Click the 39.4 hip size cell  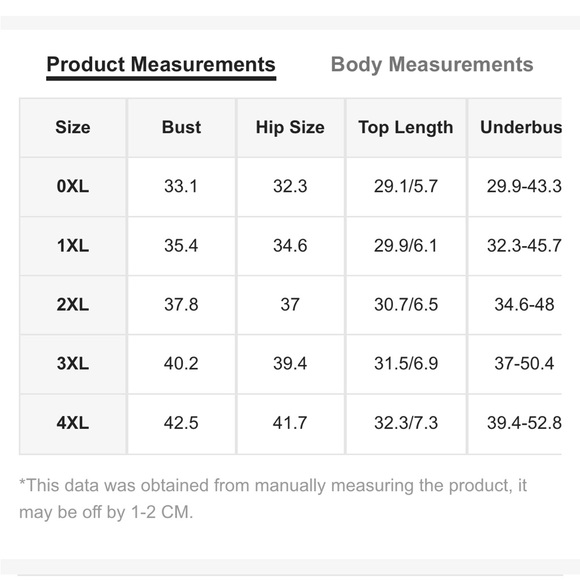click(290, 364)
